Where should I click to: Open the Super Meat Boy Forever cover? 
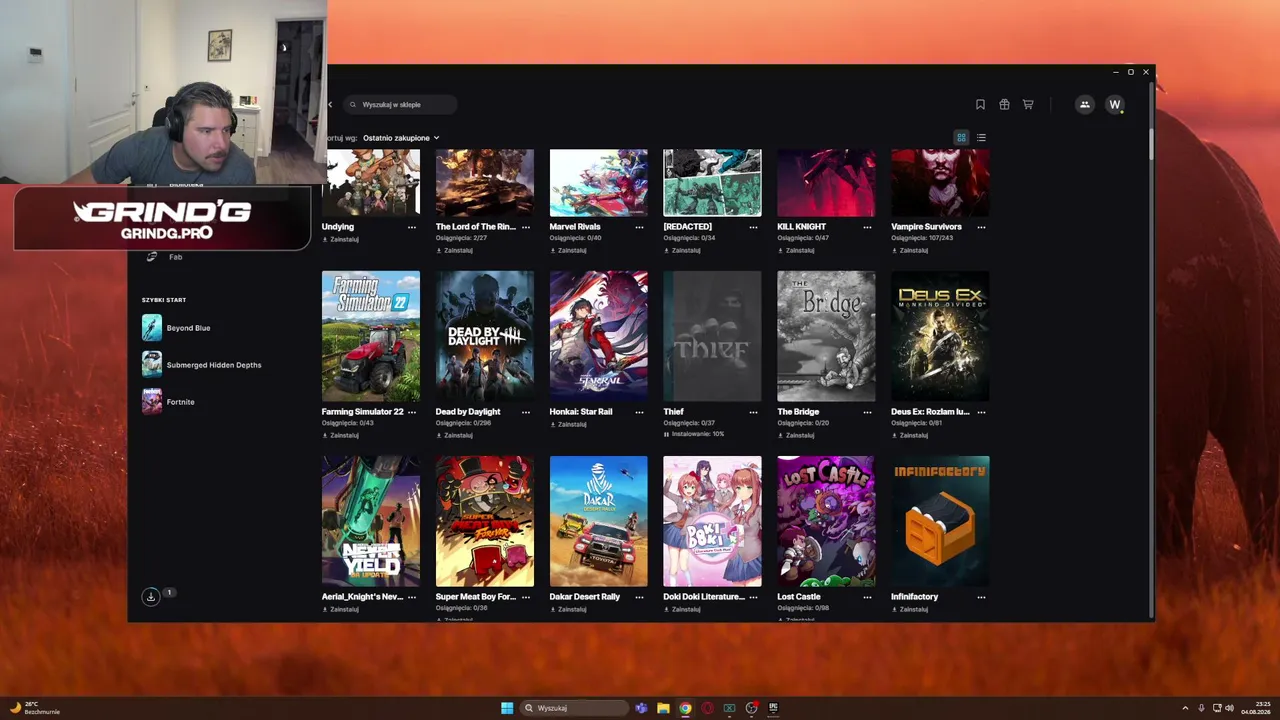pyautogui.click(x=485, y=521)
